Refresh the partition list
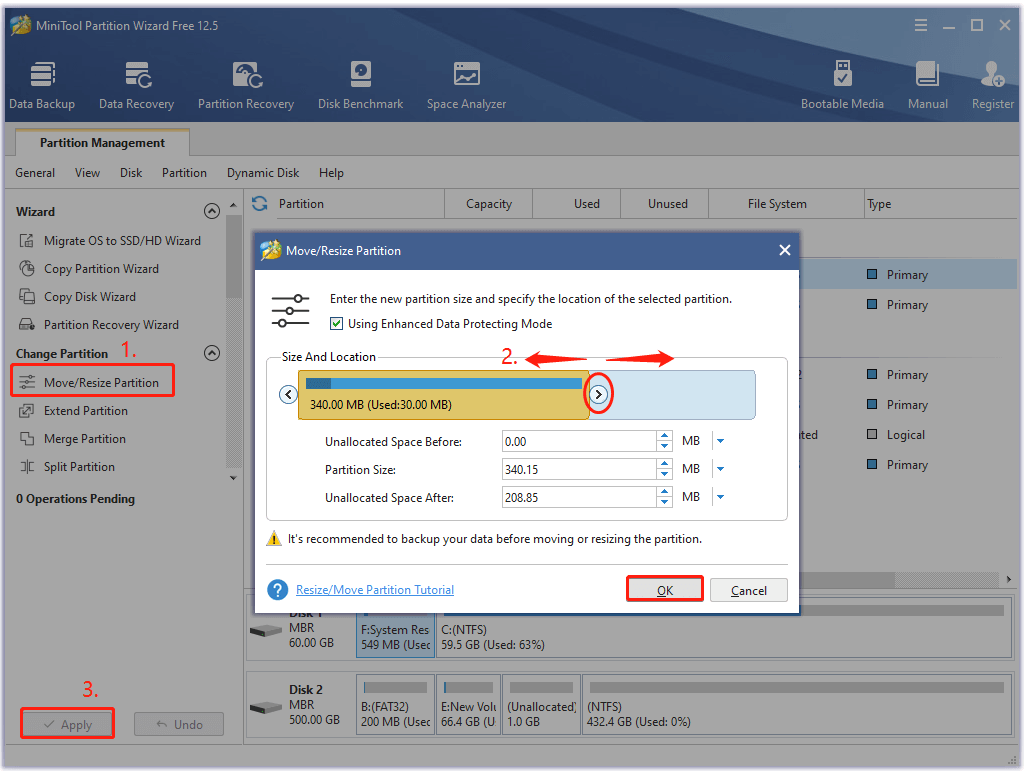This screenshot has height=774, width=1028. click(259, 203)
